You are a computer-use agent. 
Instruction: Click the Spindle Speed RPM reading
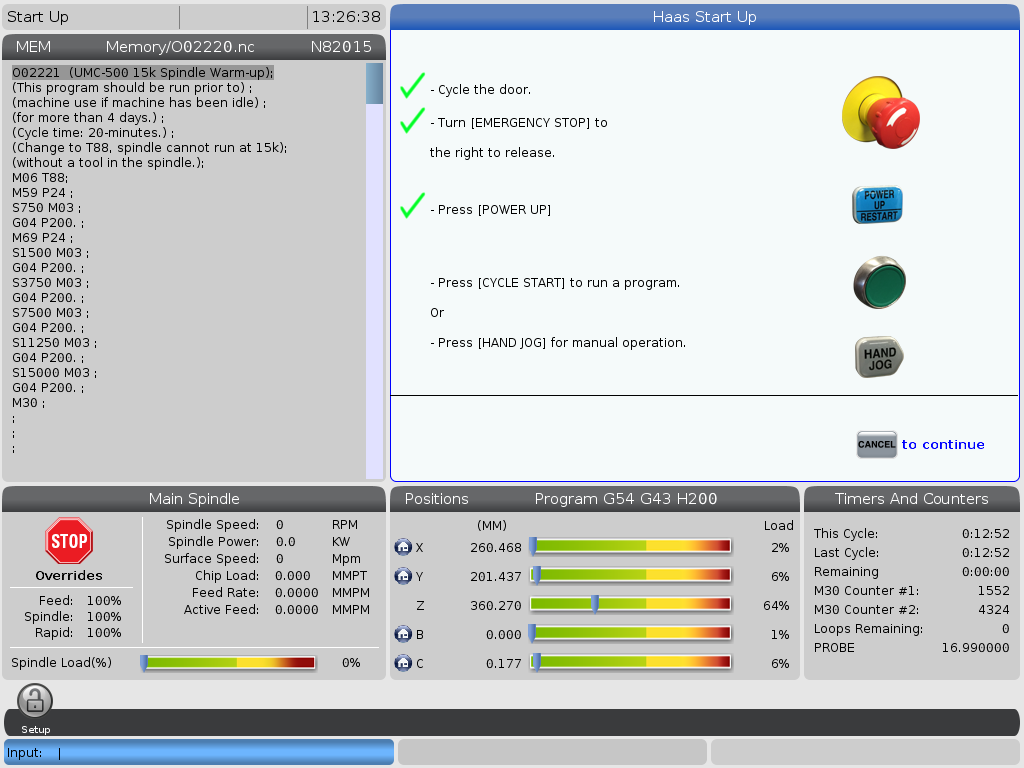[x=280, y=524]
